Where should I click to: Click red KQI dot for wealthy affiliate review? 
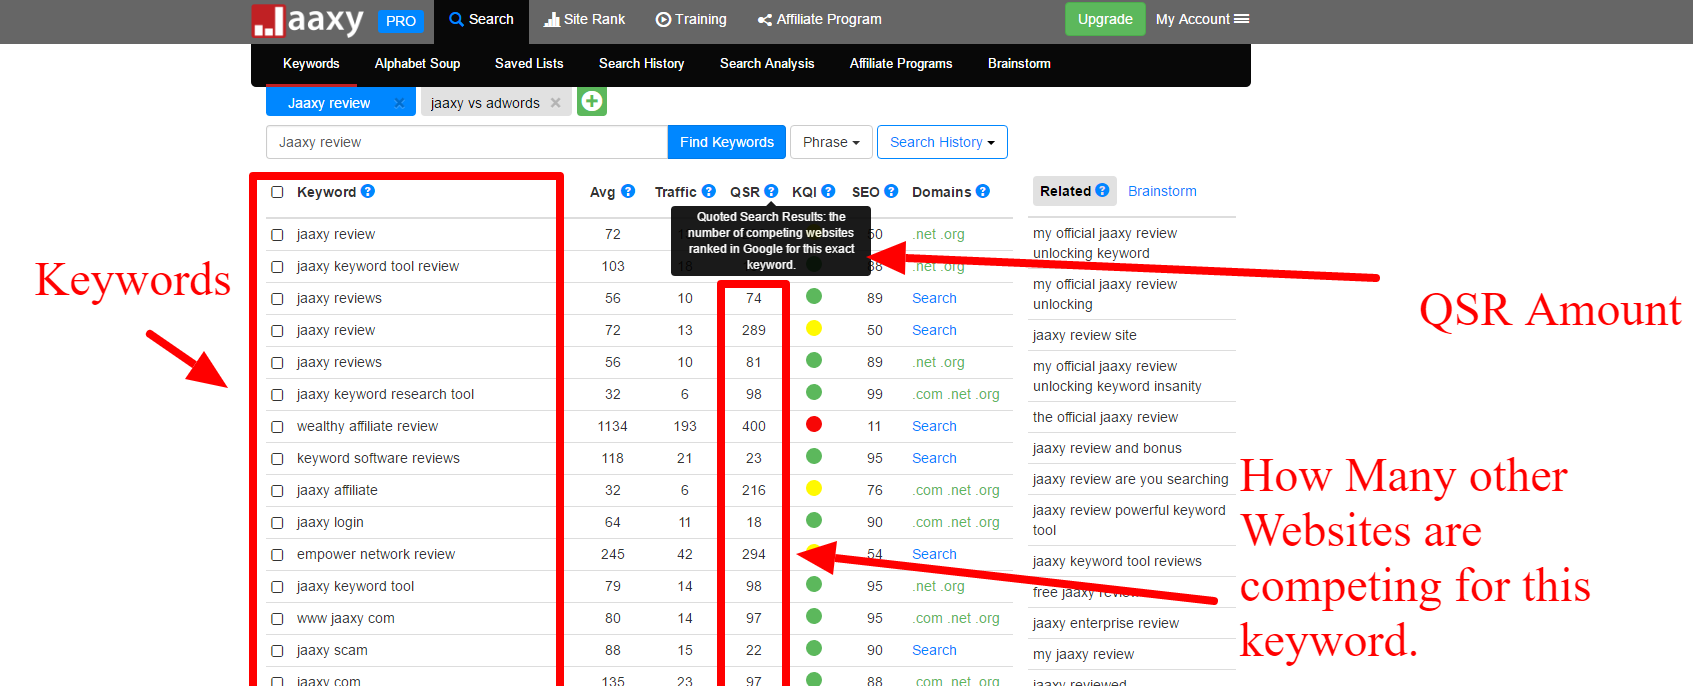point(814,424)
